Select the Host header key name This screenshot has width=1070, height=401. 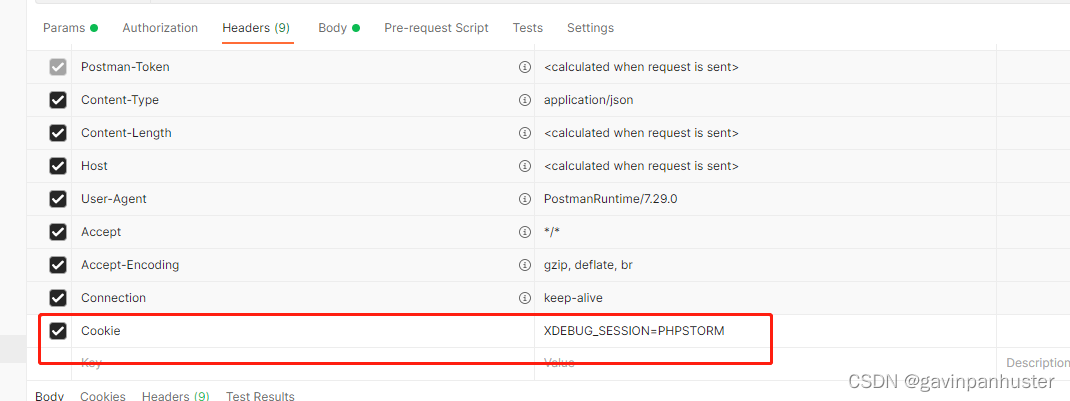pos(94,166)
